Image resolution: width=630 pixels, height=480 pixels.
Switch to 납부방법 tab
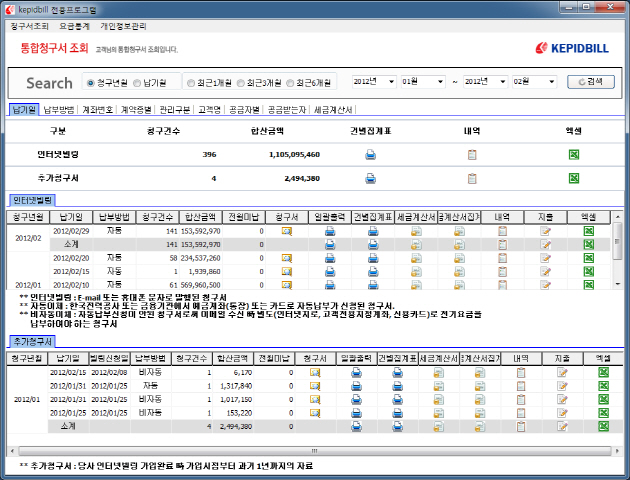pyautogui.click(x=59, y=110)
